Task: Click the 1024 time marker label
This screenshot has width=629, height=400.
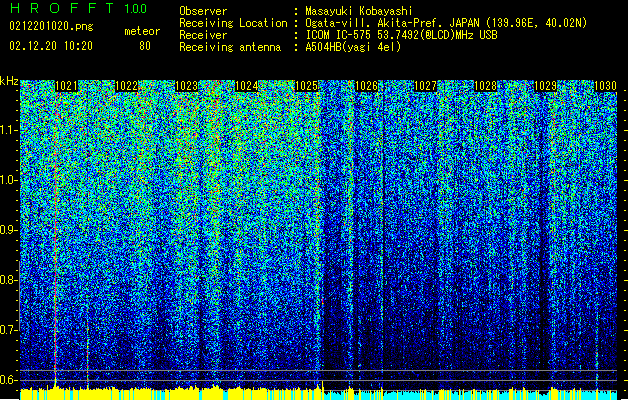Action: point(246,86)
